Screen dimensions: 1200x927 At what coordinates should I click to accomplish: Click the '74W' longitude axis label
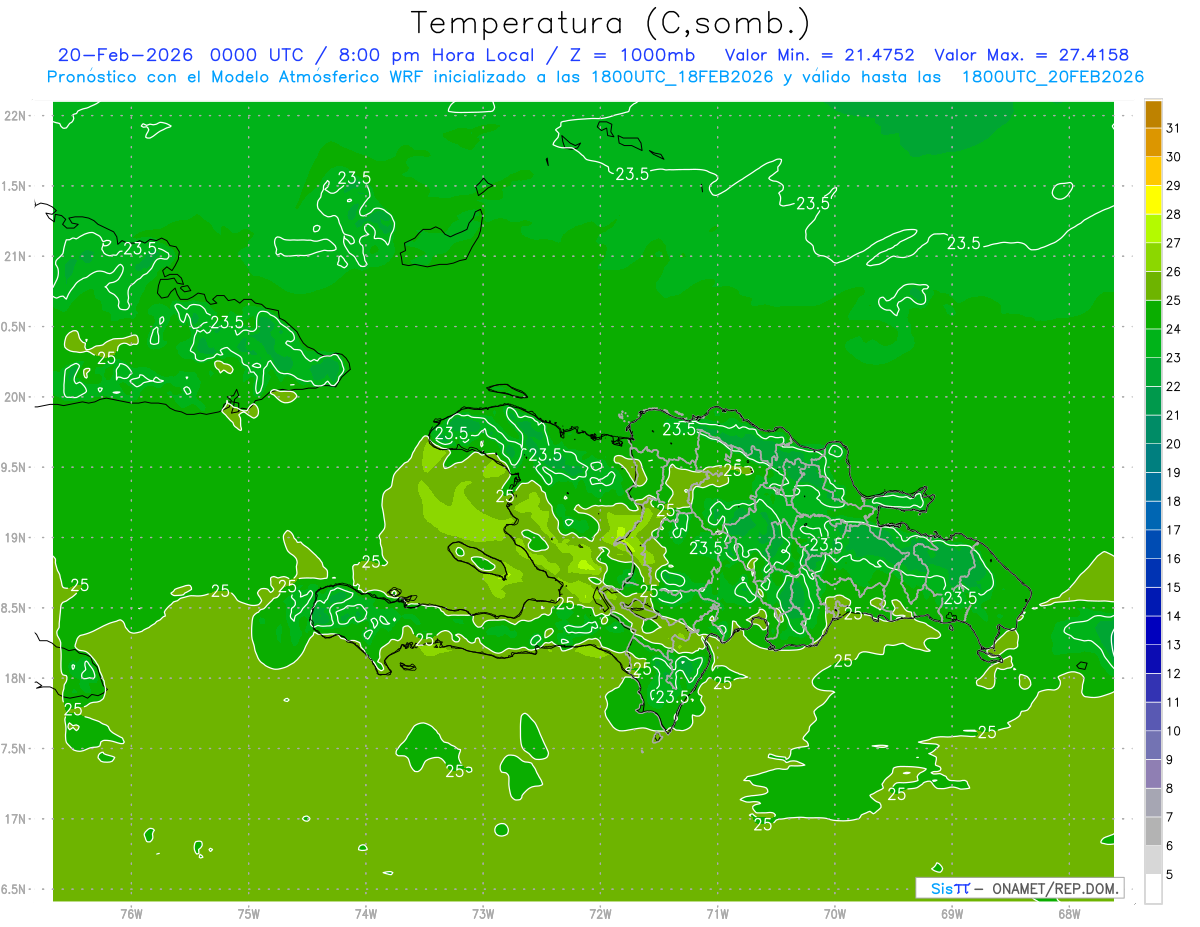pos(366,914)
